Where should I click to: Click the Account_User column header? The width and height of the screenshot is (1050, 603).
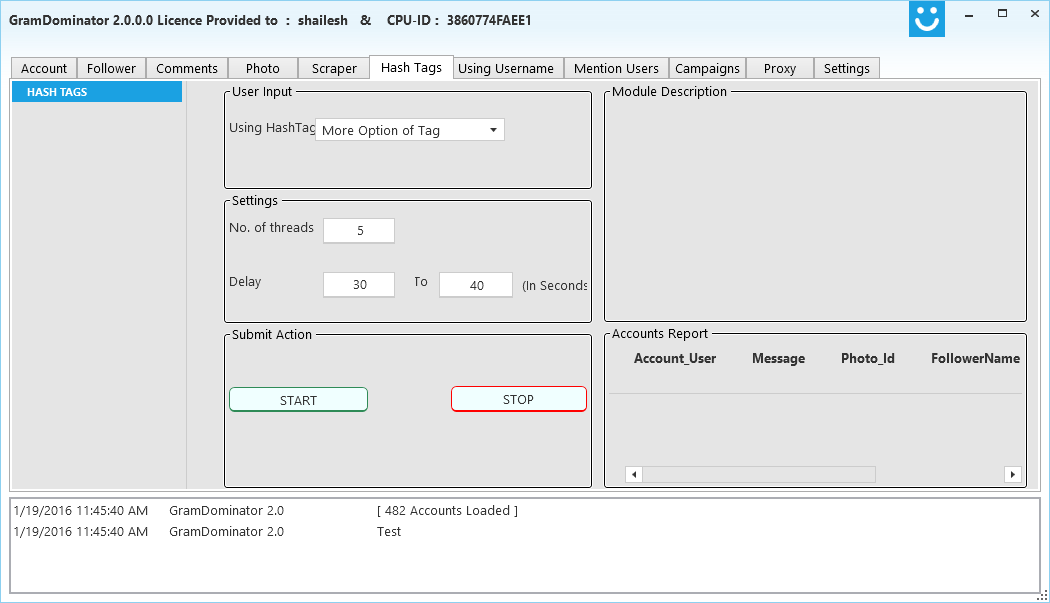(675, 358)
